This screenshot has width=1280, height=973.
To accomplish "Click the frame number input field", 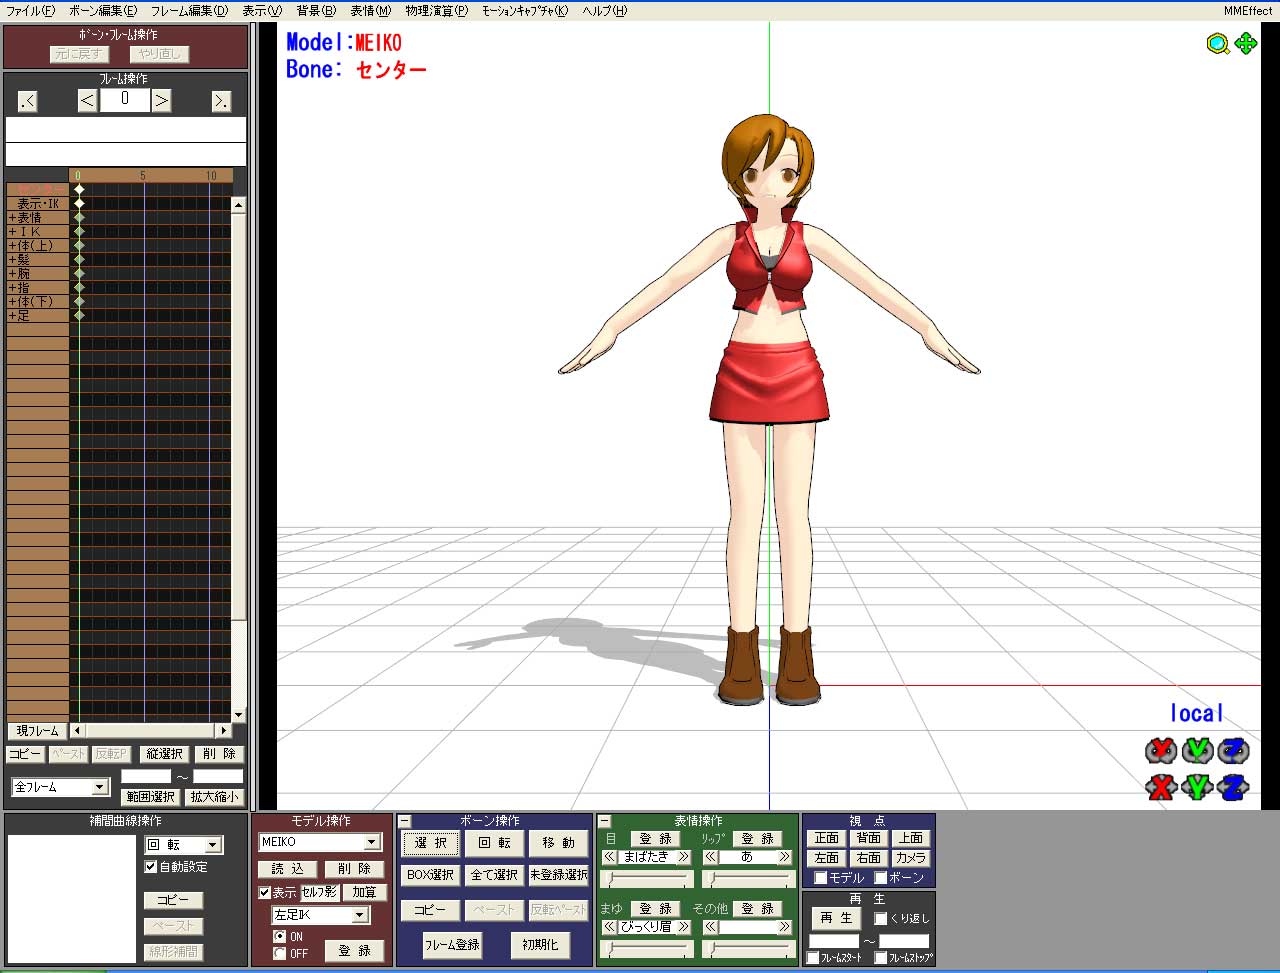I will (x=124, y=99).
